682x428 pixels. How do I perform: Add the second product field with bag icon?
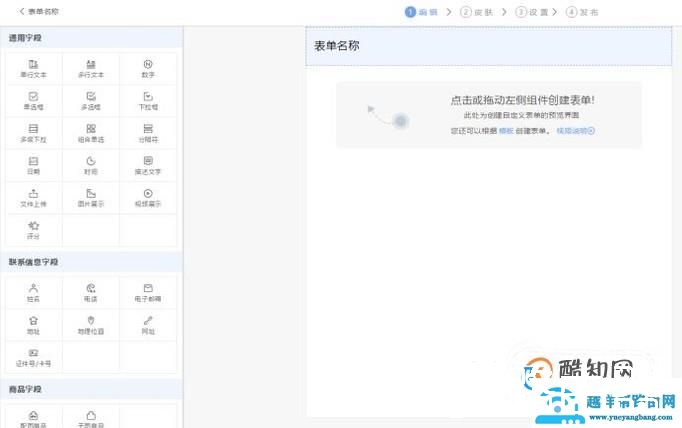click(x=90, y=418)
